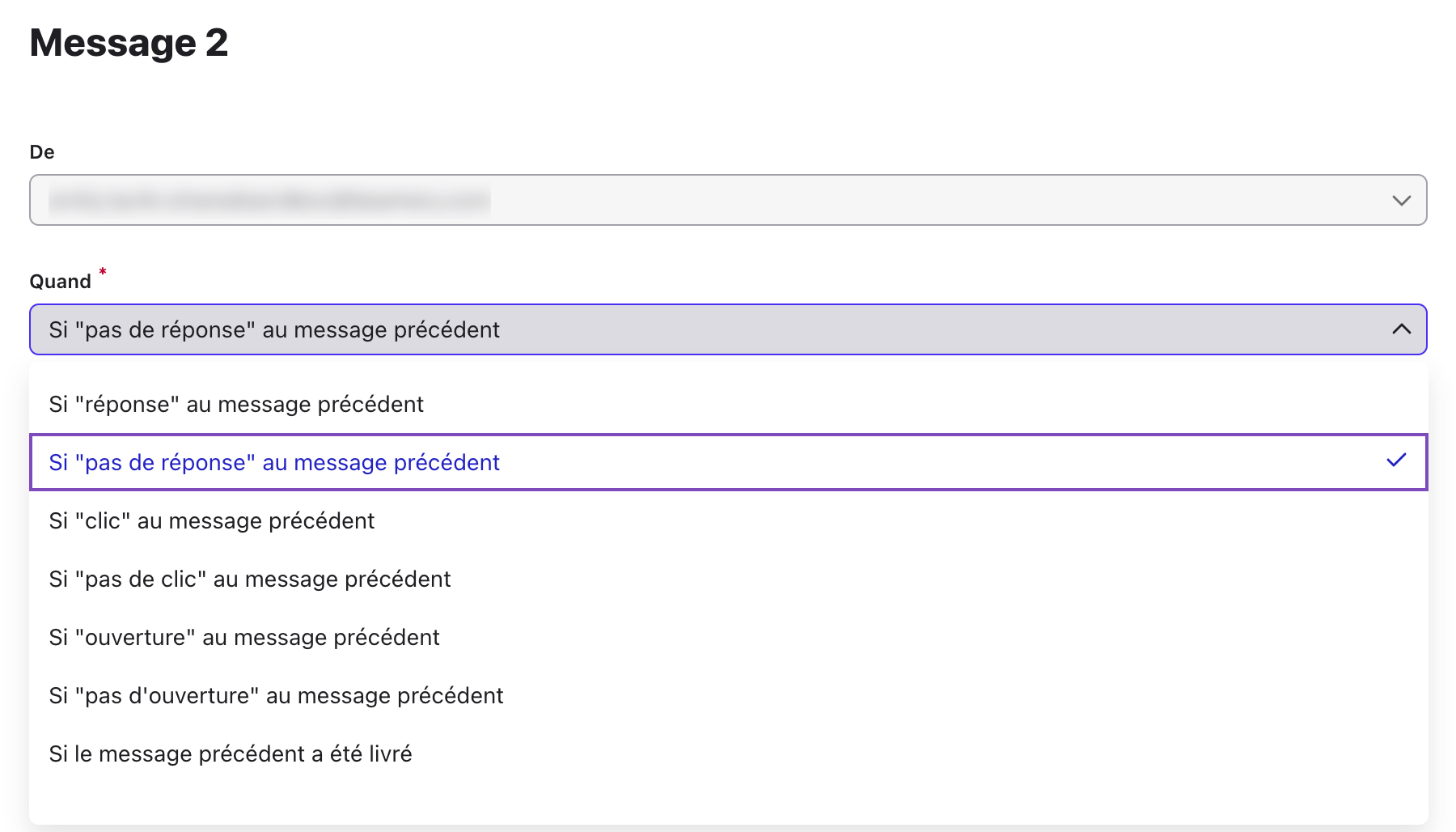The width and height of the screenshot is (1456, 832).
Task: Open the "De" sender dropdown
Action: click(728, 200)
